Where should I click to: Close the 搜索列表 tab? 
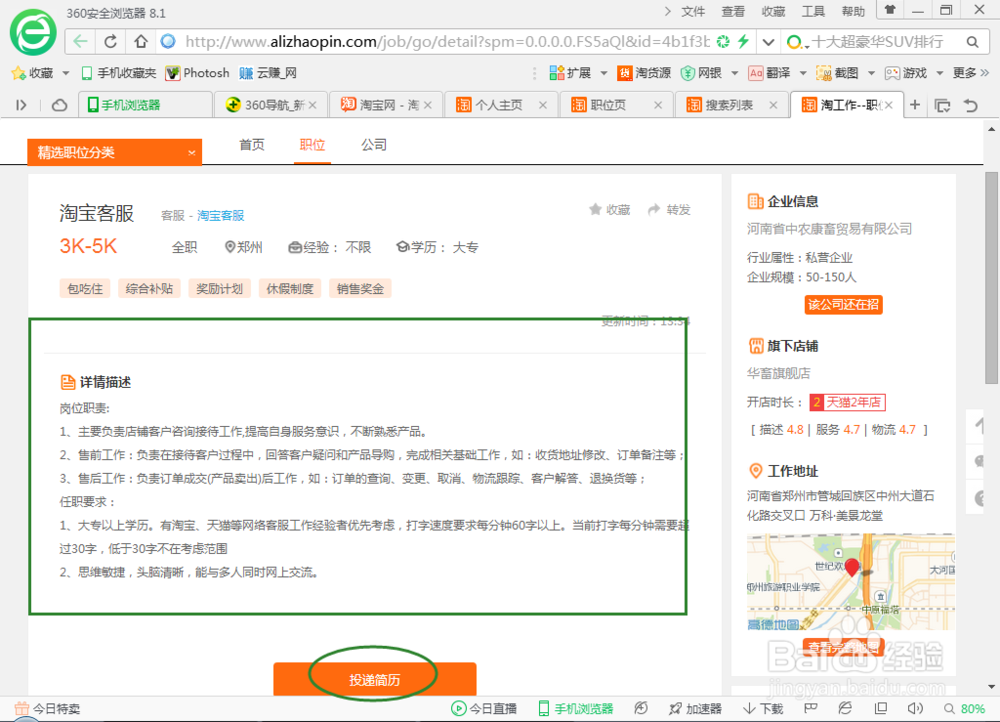773,105
